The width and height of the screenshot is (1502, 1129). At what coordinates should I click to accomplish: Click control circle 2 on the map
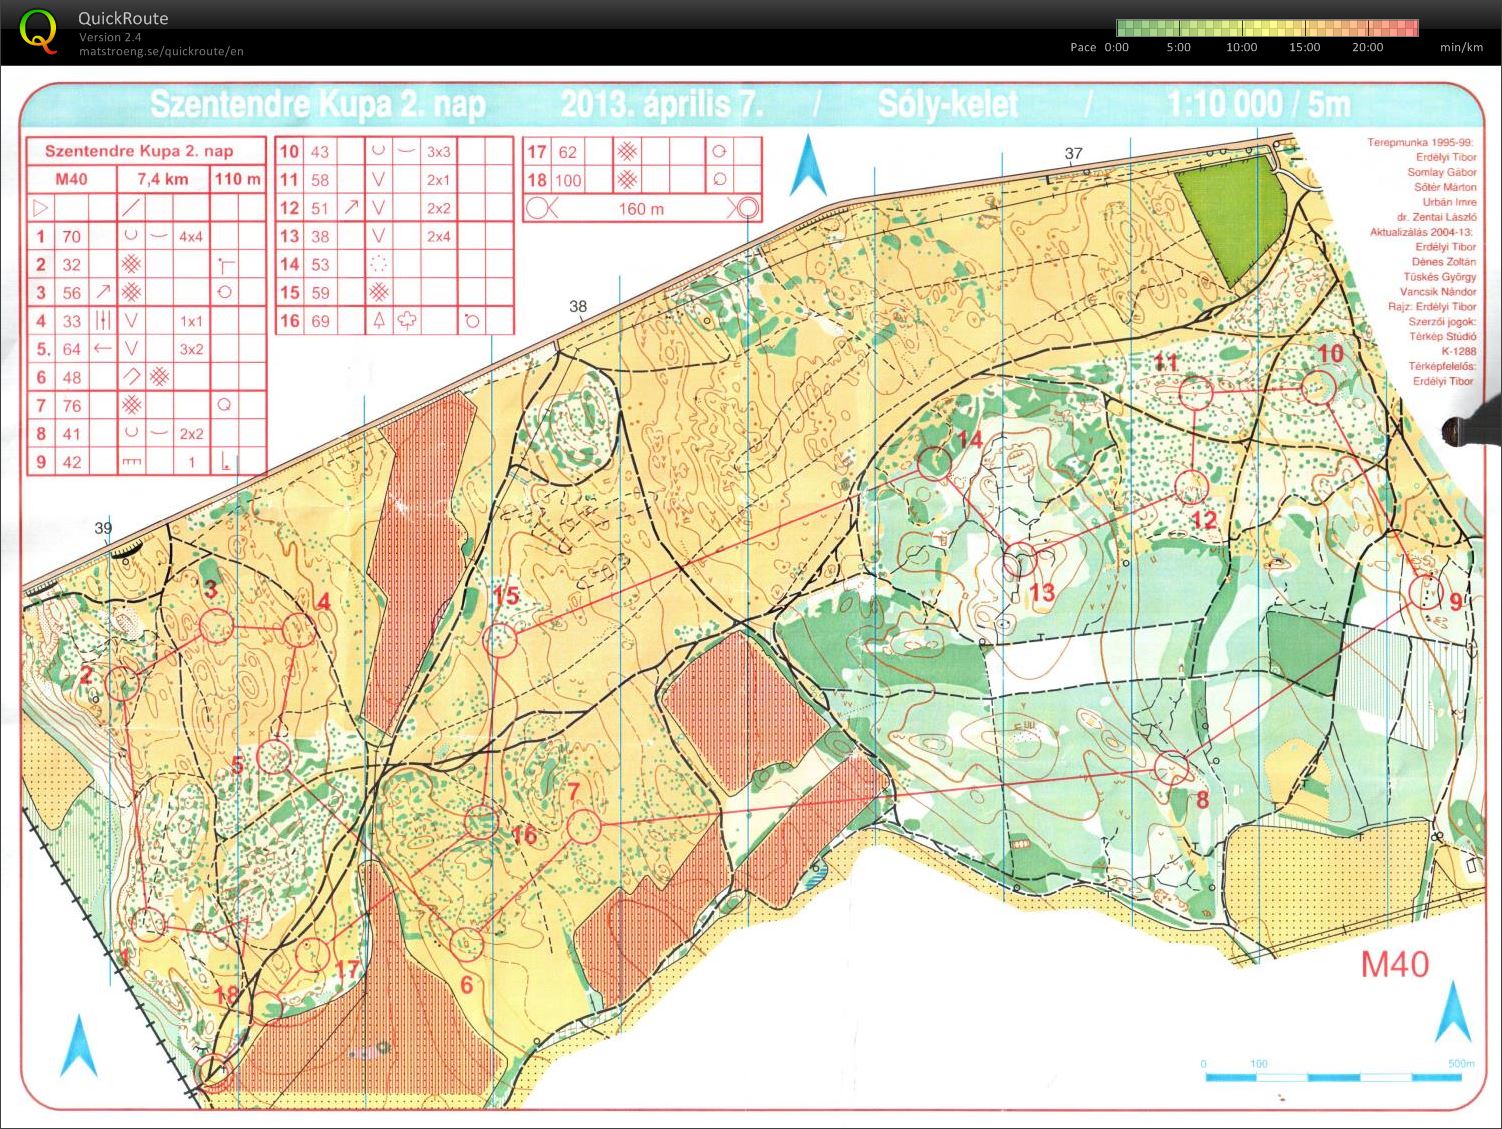122,683
